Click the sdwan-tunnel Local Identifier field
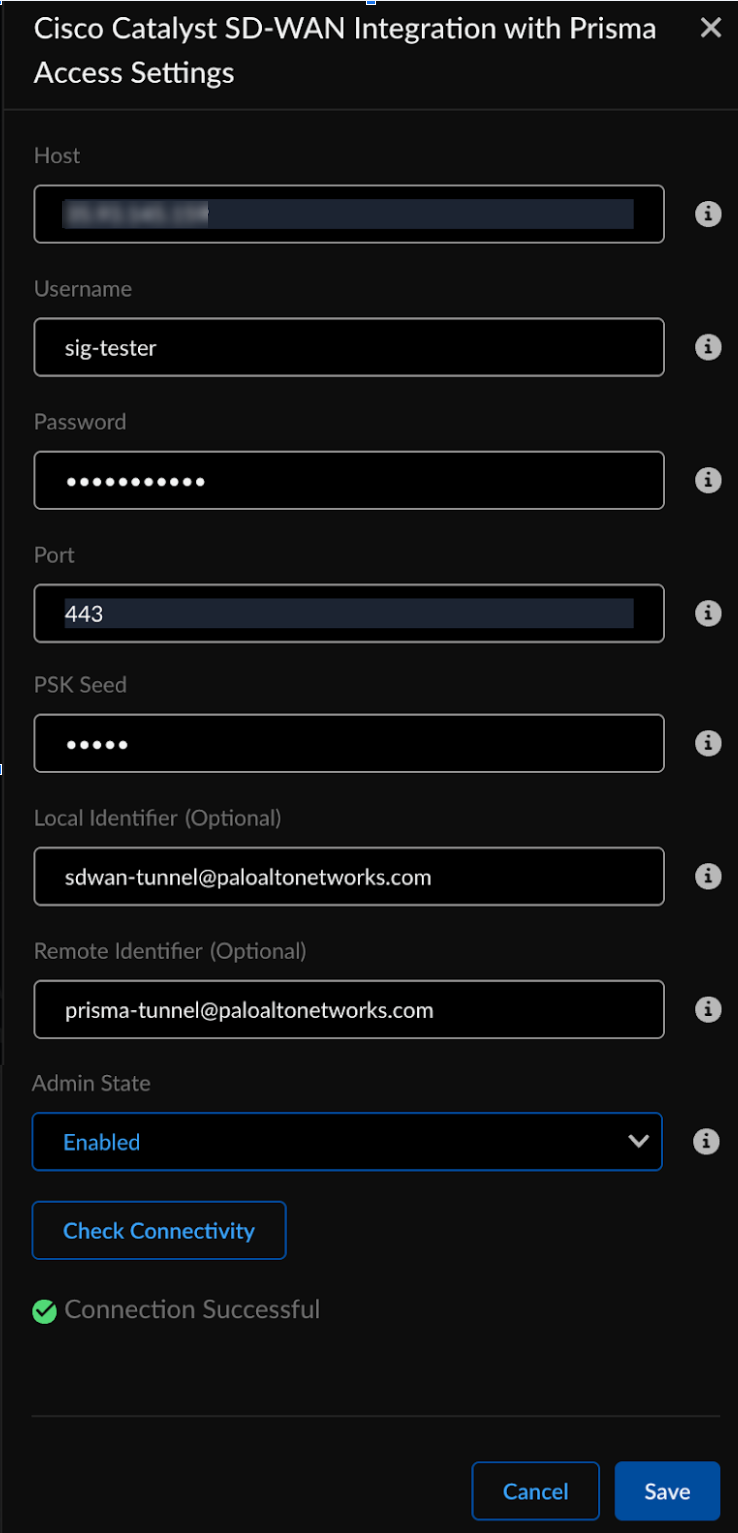 click(348, 876)
